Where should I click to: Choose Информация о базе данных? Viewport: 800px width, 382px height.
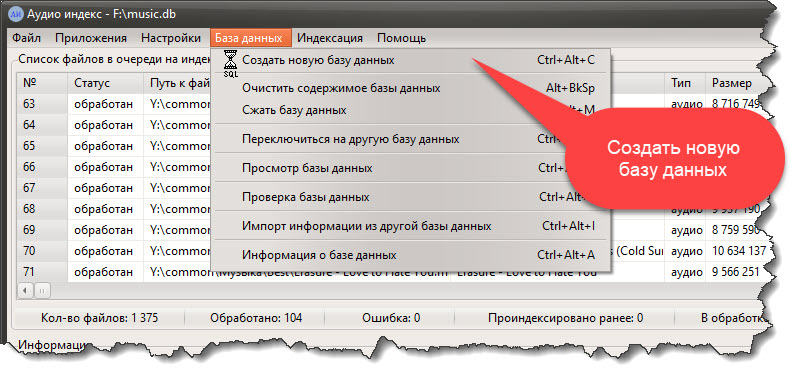pyautogui.click(x=411, y=255)
